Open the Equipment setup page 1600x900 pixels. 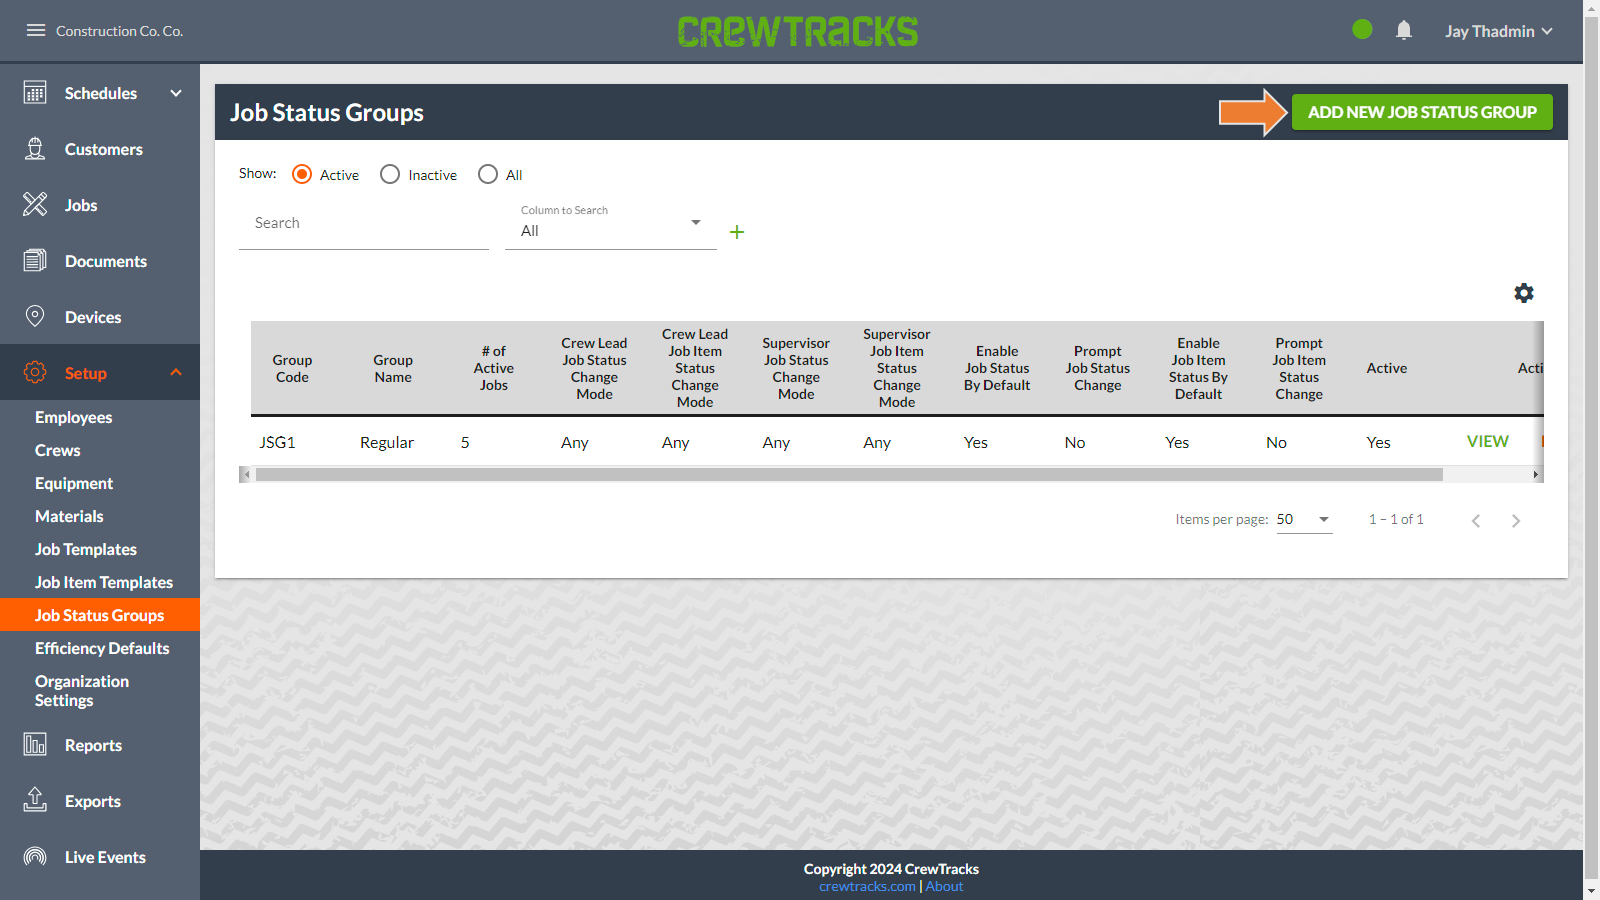pos(74,483)
